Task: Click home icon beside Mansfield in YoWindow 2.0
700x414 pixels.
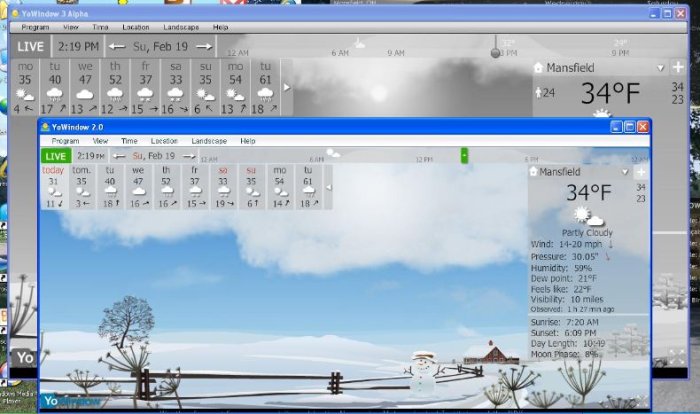Action: 533,171
